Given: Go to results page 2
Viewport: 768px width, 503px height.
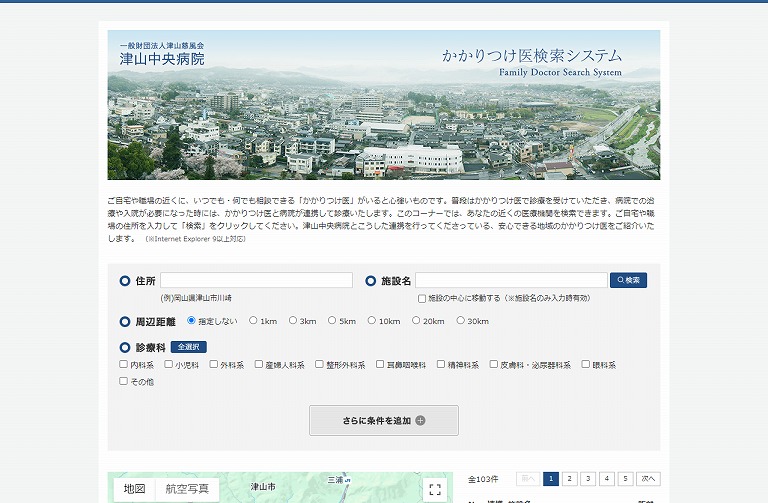Looking at the screenshot, I should click(x=570, y=479).
